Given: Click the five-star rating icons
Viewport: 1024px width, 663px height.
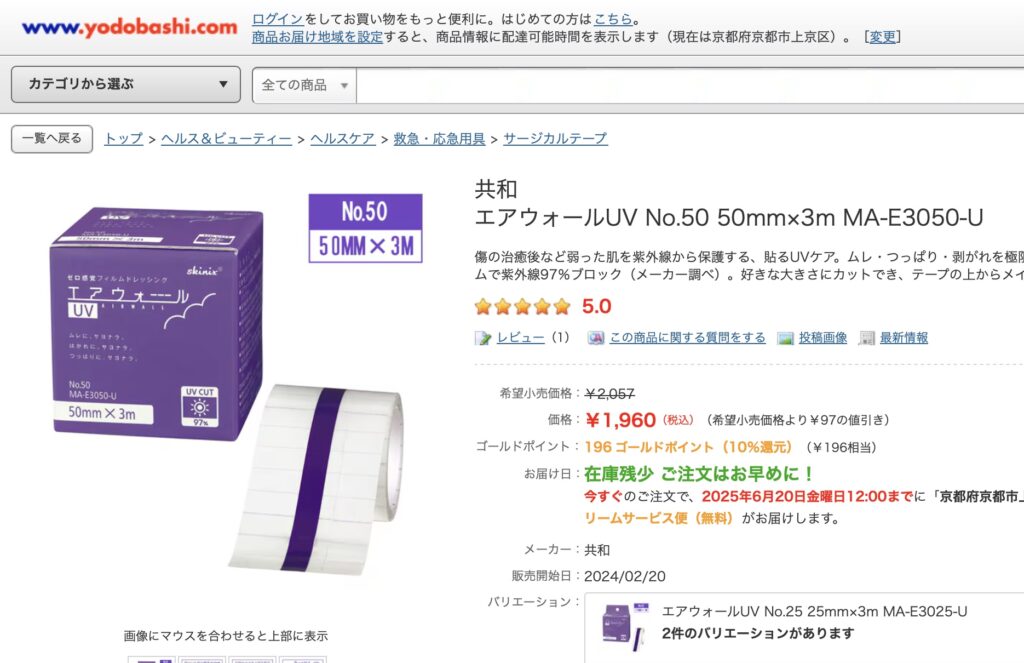Looking at the screenshot, I should [x=522, y=306].
